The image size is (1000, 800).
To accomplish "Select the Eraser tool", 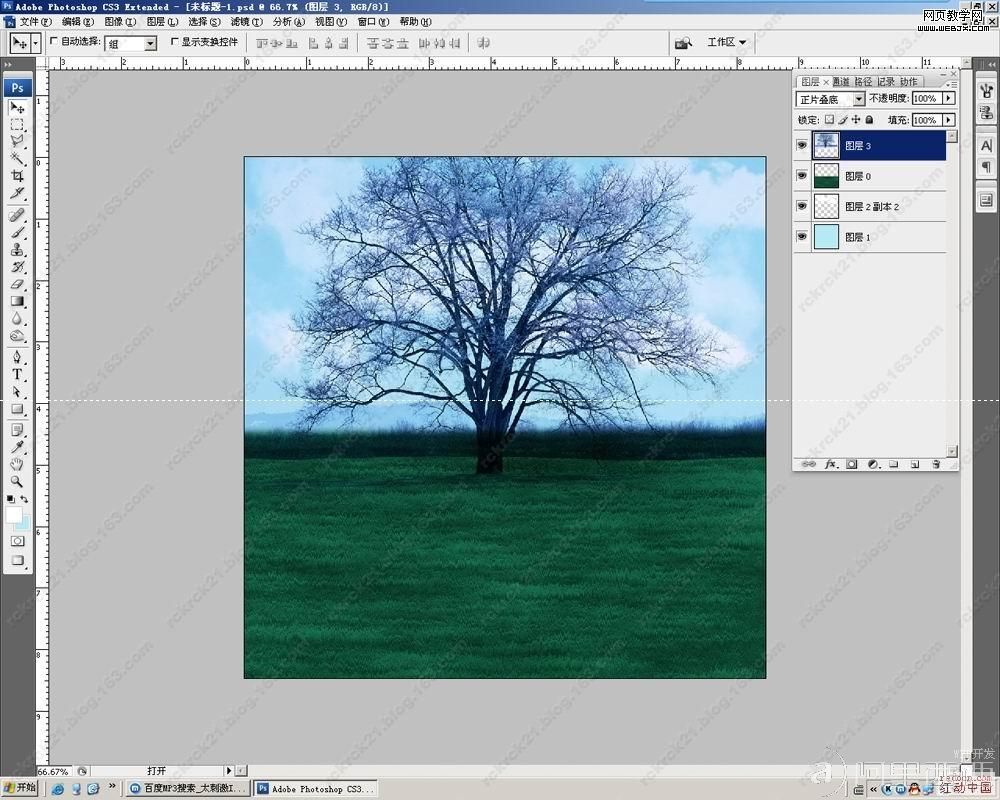I will point(17,284).
